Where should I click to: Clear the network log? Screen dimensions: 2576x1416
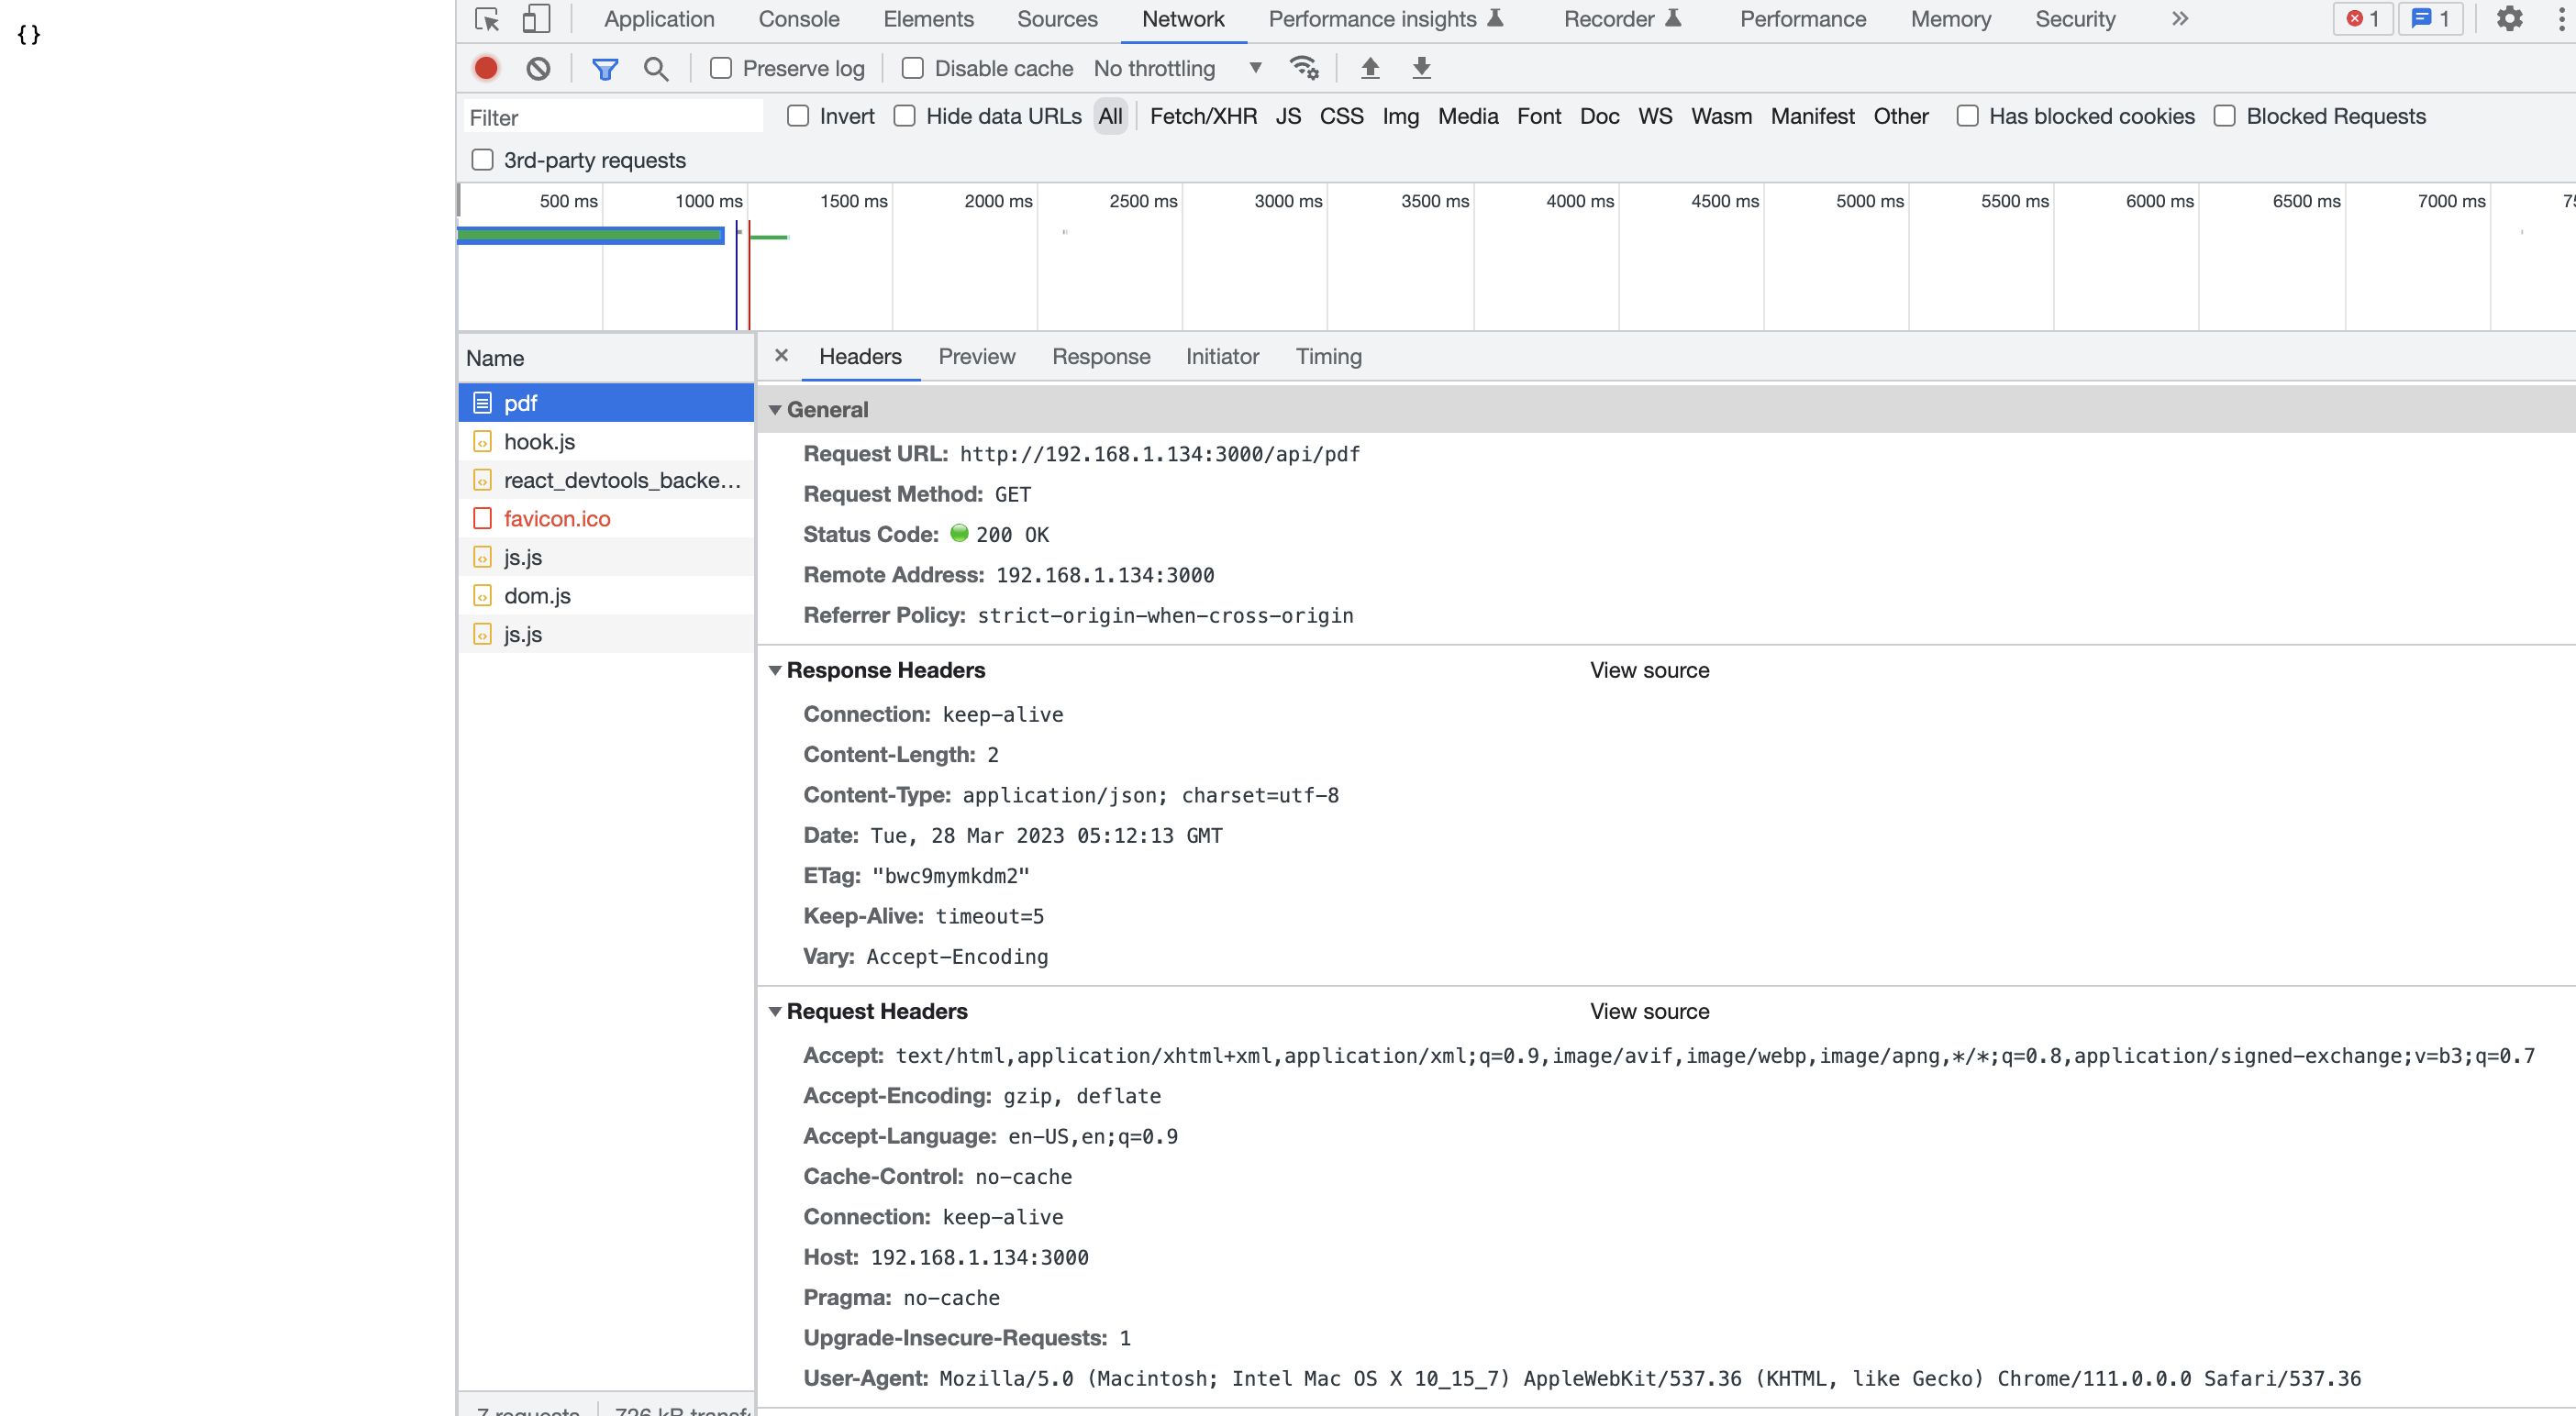click(x=538, y=68)
